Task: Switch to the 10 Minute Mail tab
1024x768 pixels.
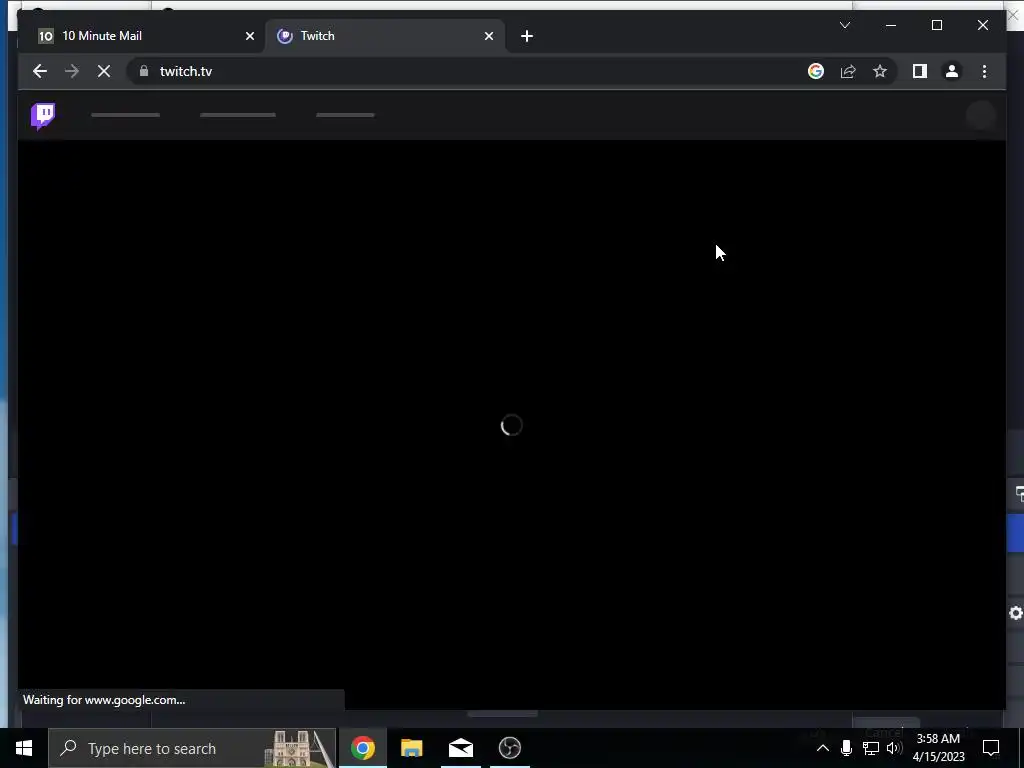Action: (x=140, y=36)
